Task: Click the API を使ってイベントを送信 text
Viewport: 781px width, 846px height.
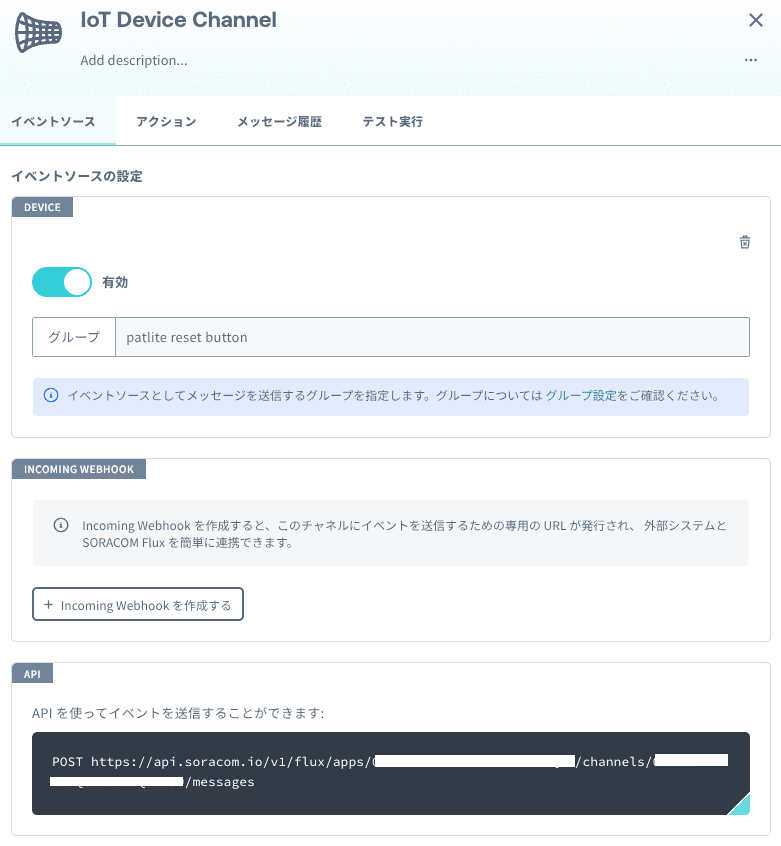Action: [x=178, y=713]
